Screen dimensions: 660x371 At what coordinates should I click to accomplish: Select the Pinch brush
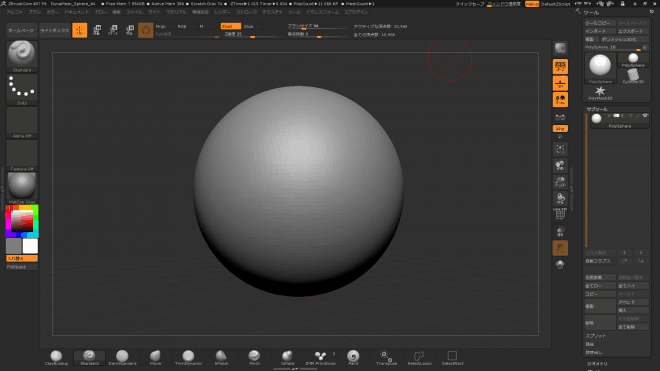pos(254,358)
